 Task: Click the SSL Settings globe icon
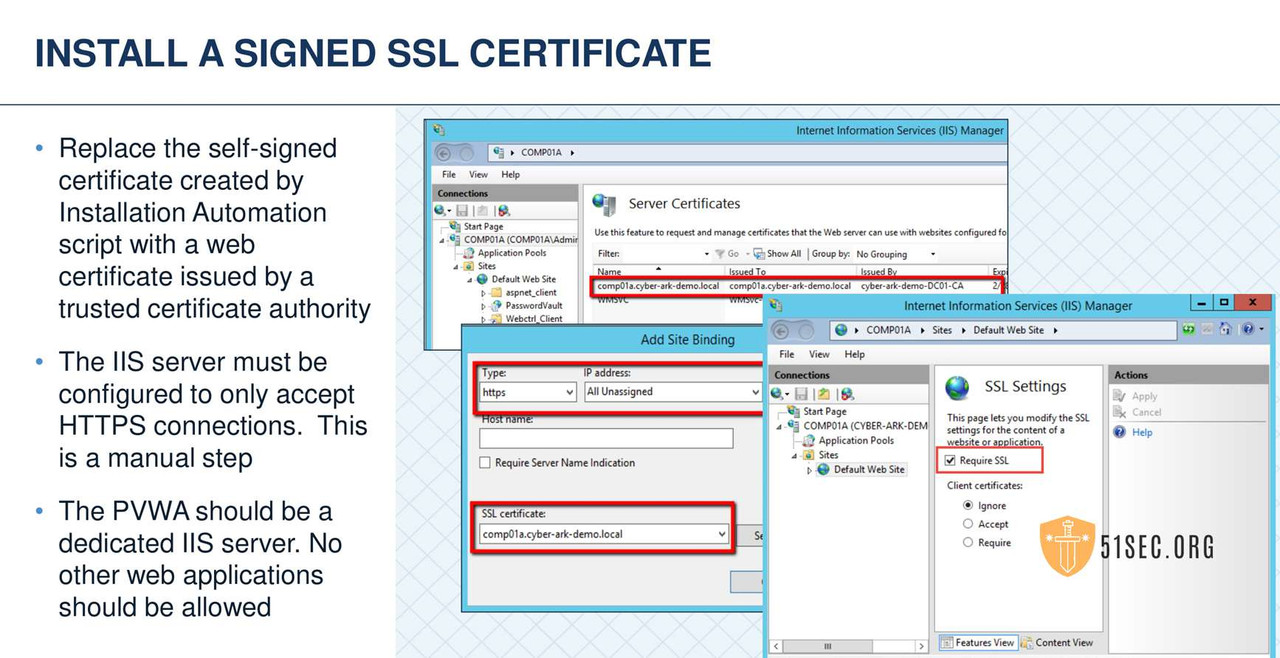(957, 387)
